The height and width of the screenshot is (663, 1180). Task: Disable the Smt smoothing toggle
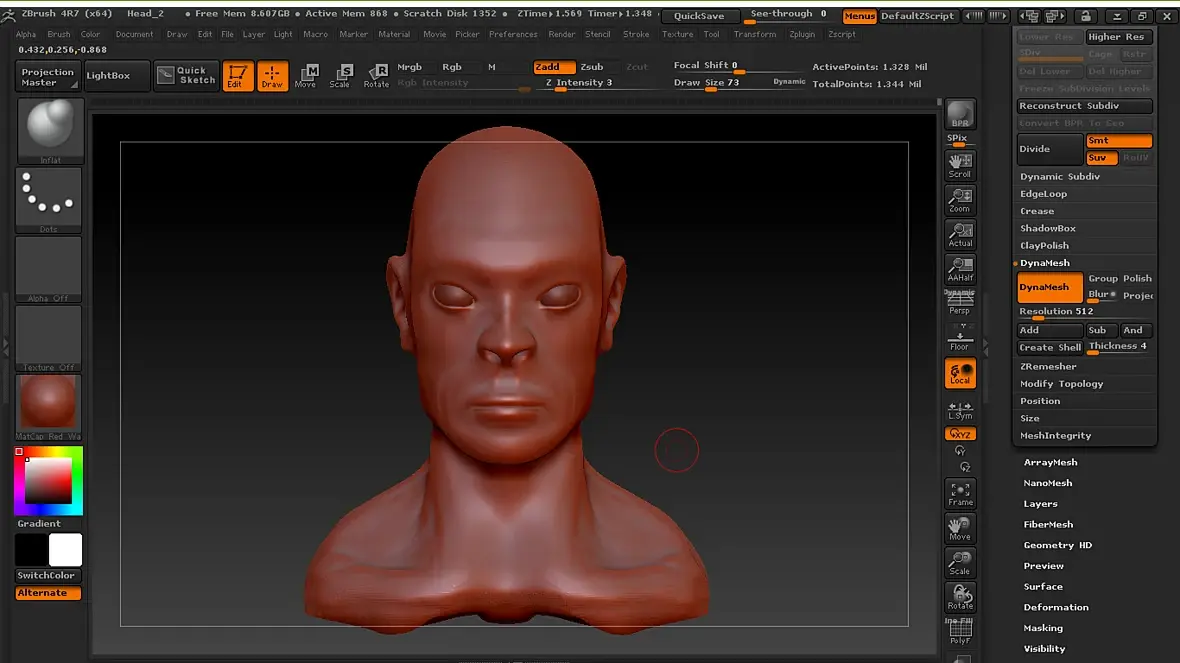[1119, 141]
